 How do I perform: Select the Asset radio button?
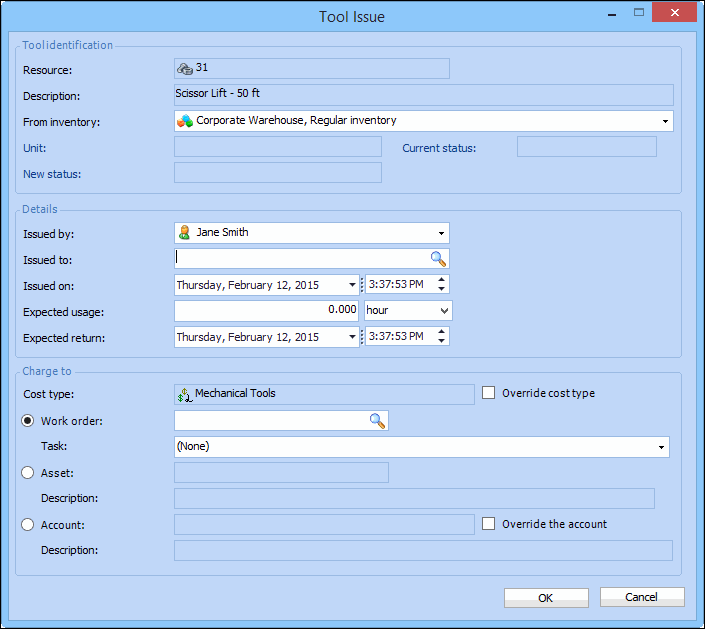[28, 472]
